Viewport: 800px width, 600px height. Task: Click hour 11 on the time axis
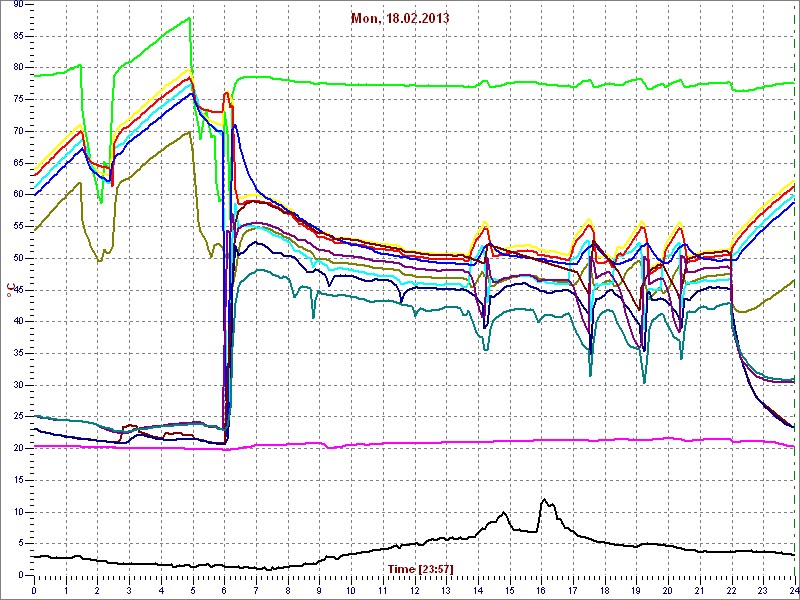383,590
